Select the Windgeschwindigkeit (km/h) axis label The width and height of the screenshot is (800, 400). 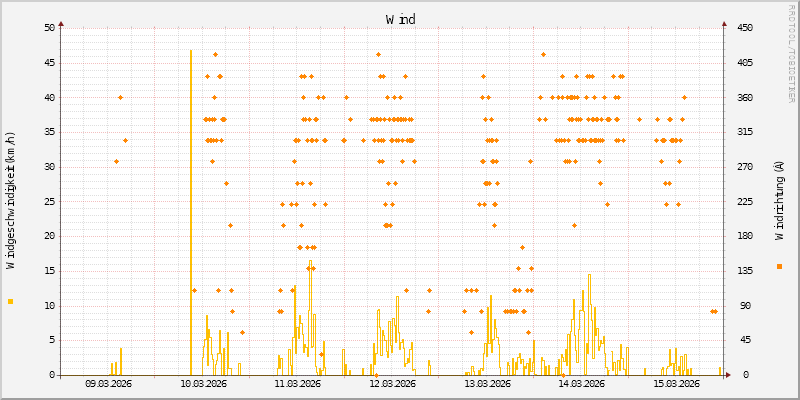click(11, 200)
